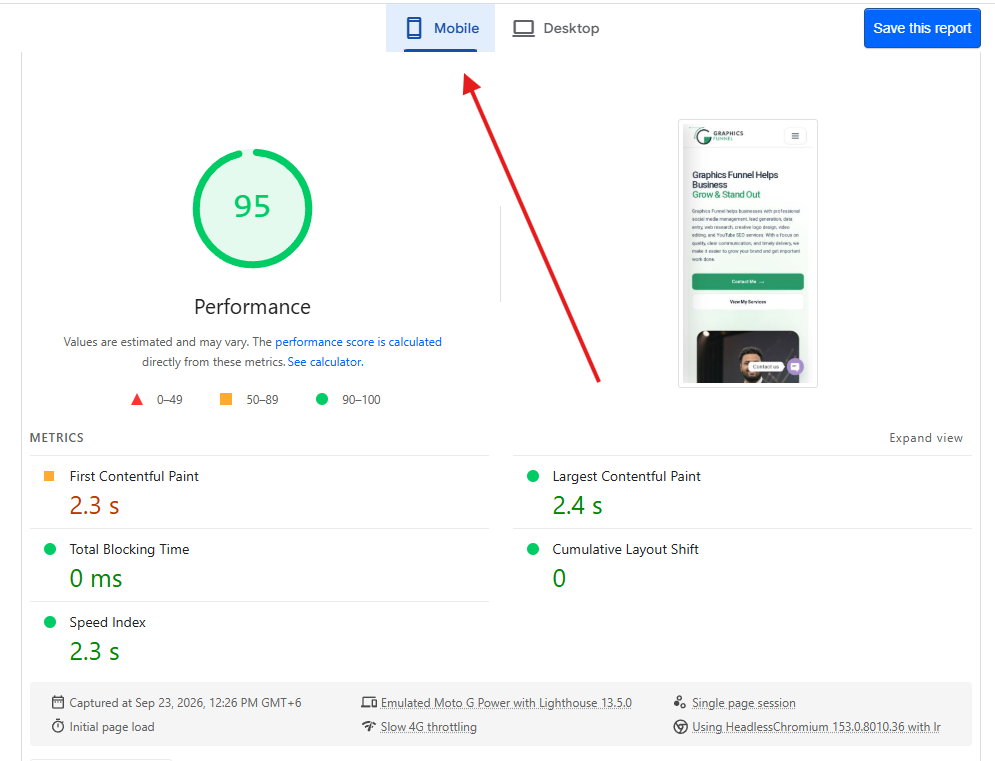Click the network icon beside Slow 4G throttling
This screenshot has height=761, width=995.
pos(369,725)
